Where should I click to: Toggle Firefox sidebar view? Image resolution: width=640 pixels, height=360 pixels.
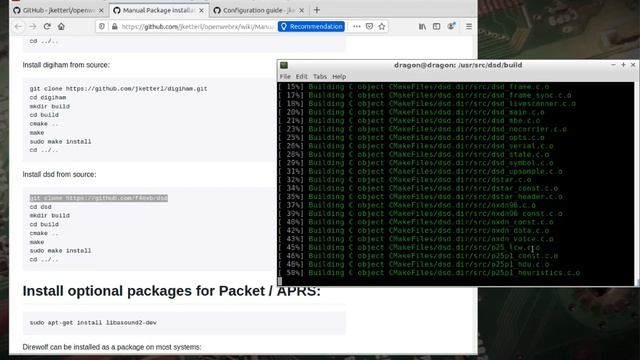tap(436, 27)
